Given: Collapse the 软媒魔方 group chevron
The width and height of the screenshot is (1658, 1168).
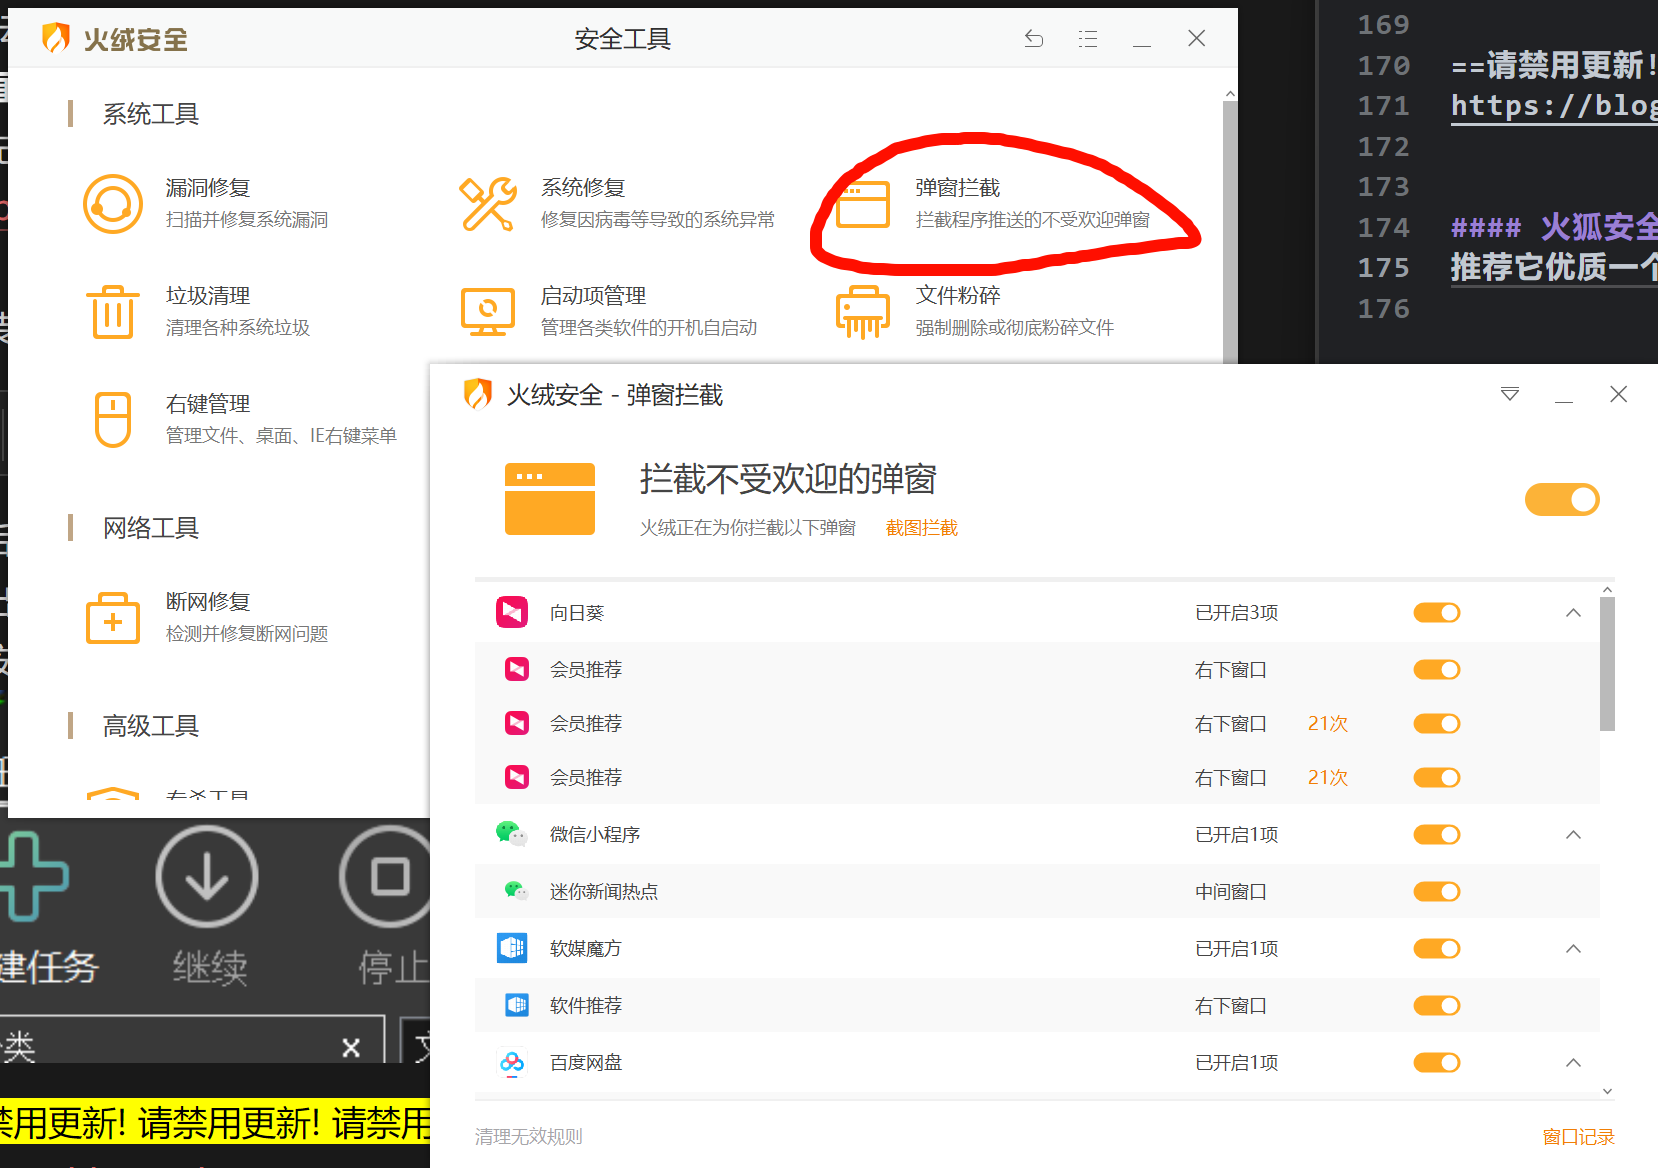Looking at the screenshot, I should click(x=1573, y=948).
